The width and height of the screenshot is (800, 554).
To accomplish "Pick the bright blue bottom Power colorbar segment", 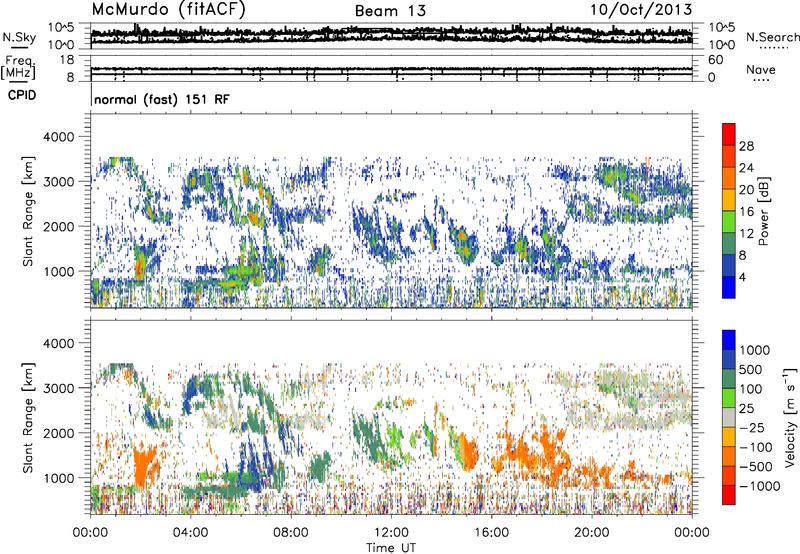I will pyautogui.click(x=729, y=287).
